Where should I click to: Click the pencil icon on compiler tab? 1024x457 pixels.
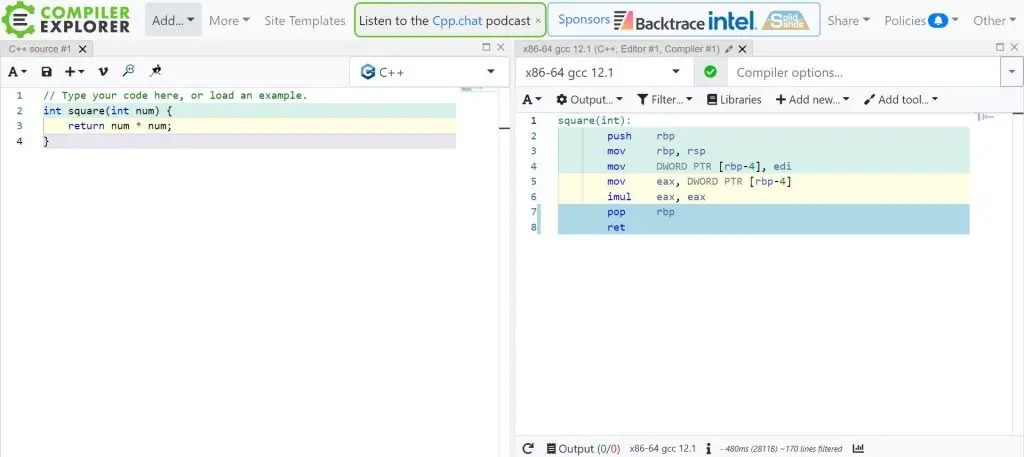[729, 49]
